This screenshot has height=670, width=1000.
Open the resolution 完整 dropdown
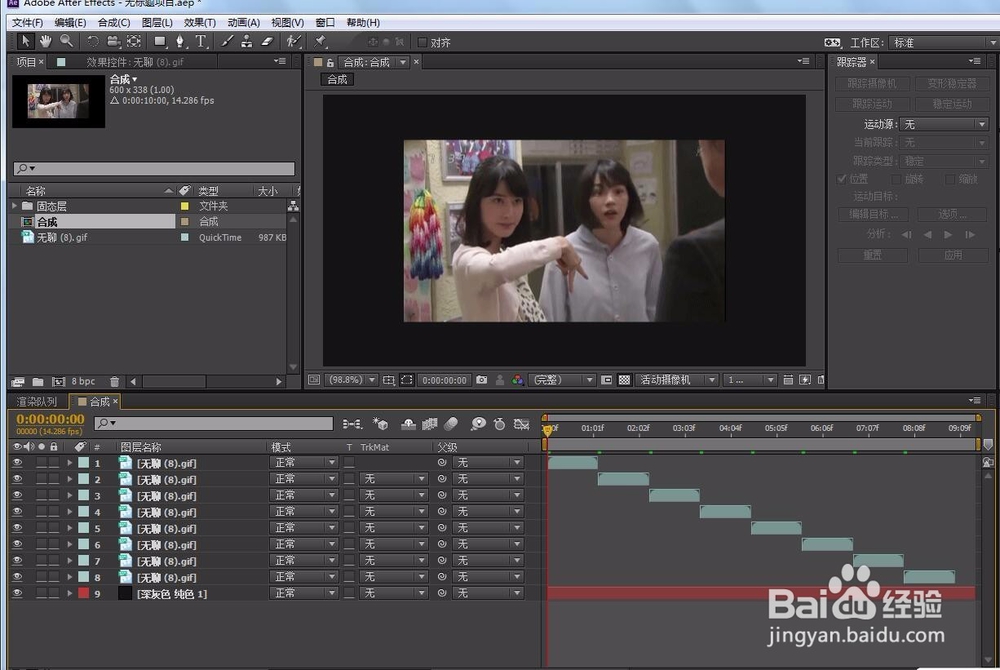coord(562,380)
